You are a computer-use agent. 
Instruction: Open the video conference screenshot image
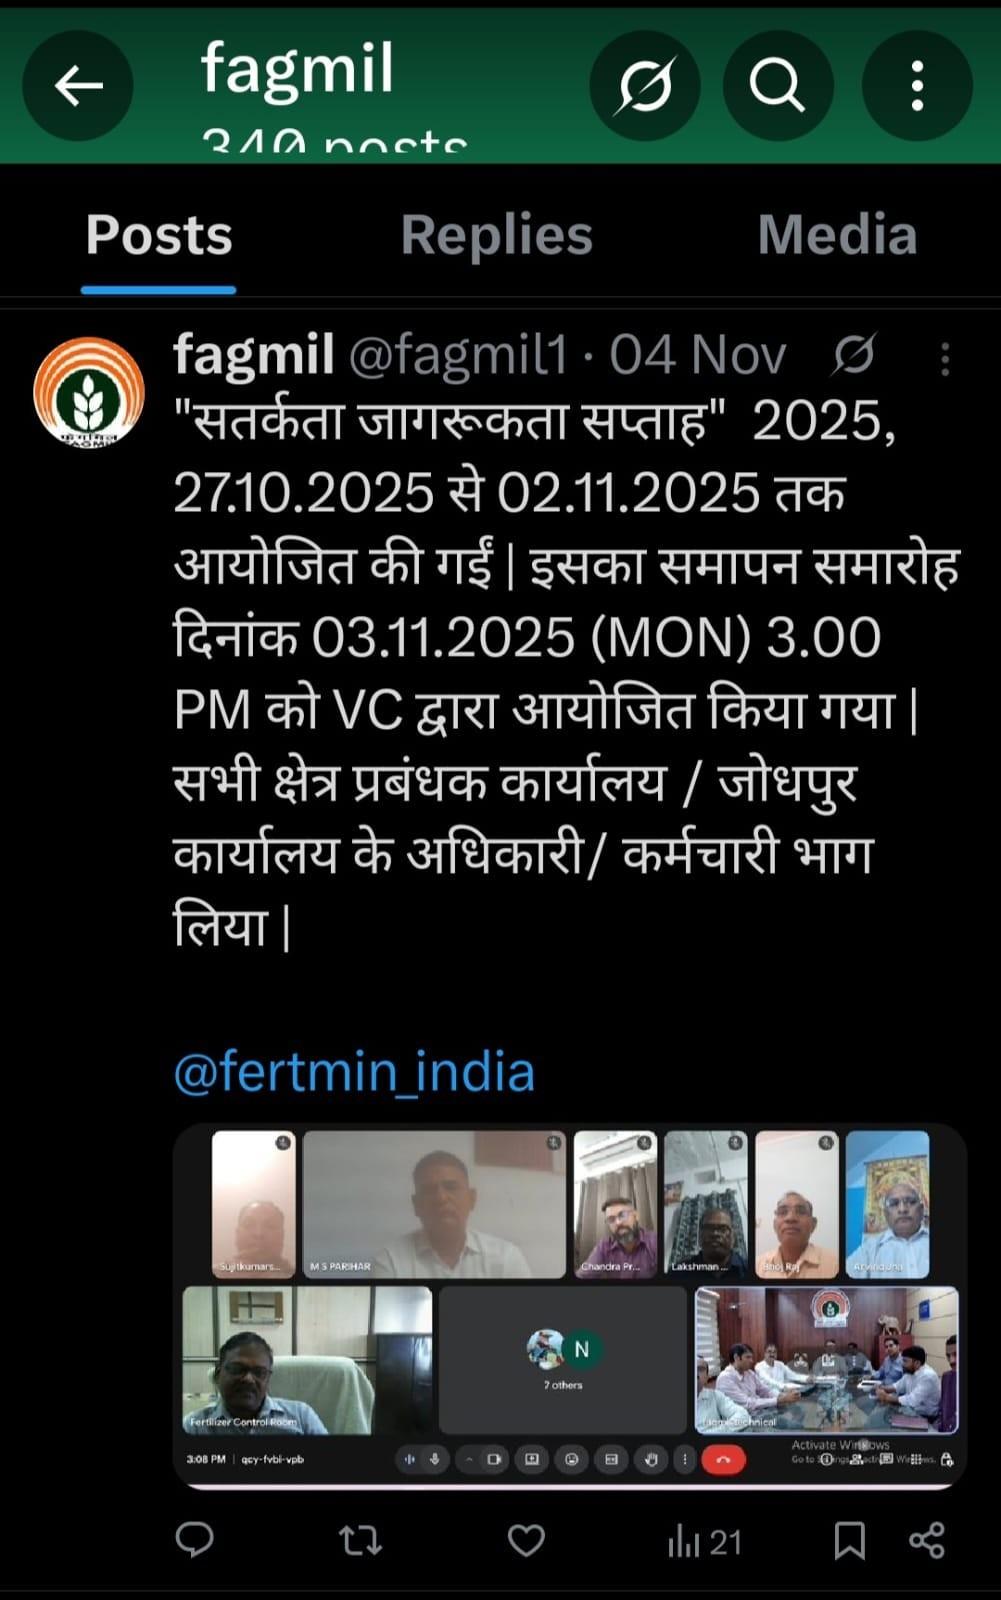[x=570, y=1306]
